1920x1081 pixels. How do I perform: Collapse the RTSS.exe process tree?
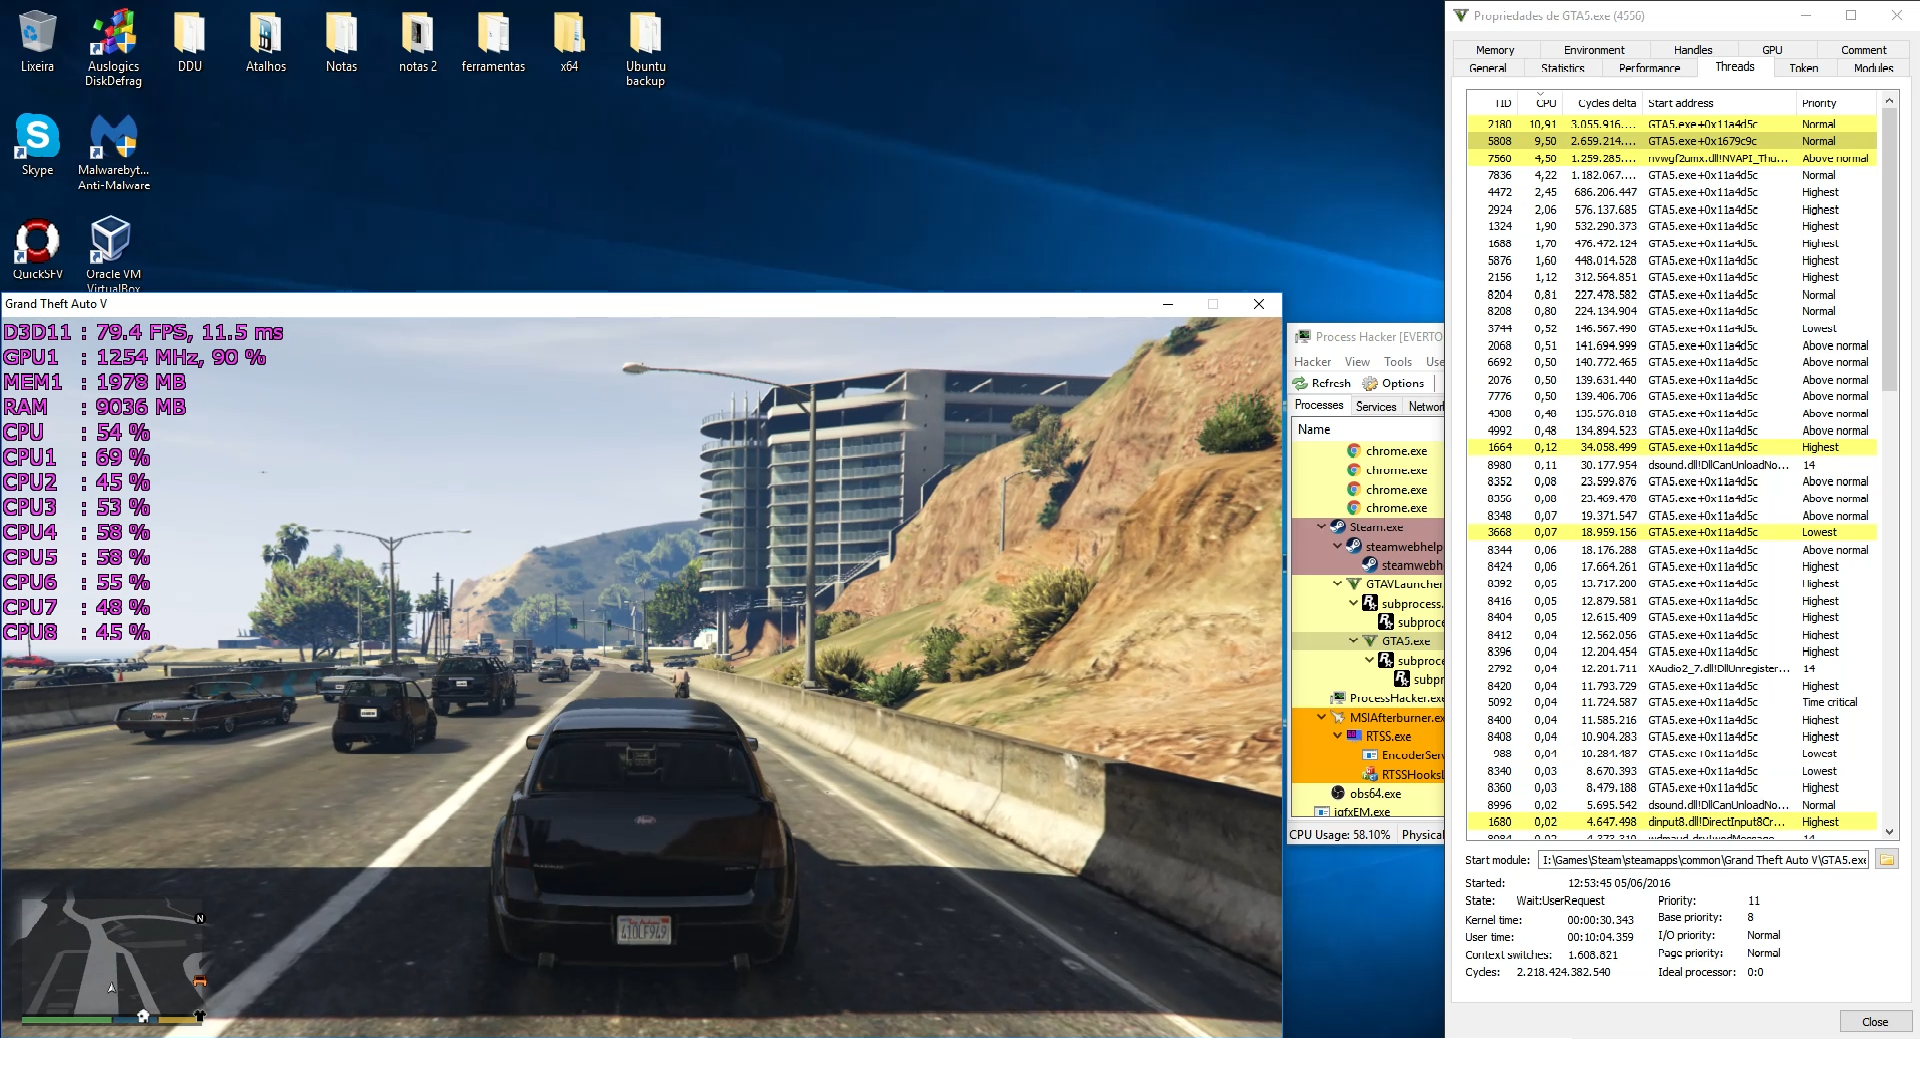pos(1338,736)
